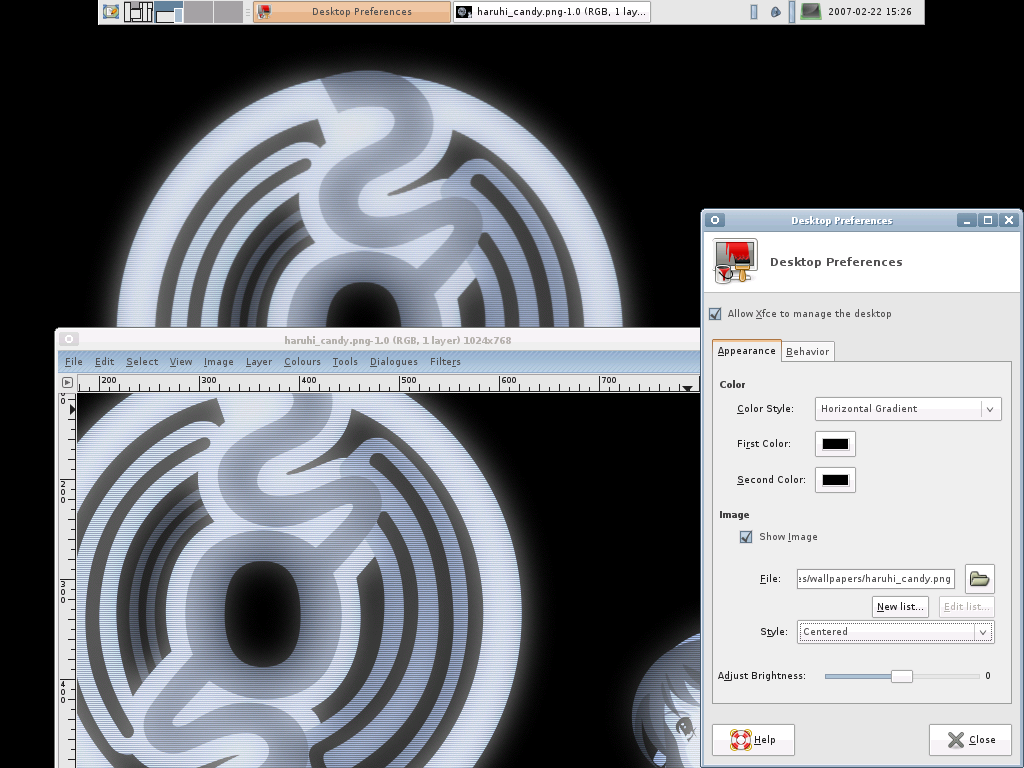This screenshot has width=1024, height=768.
Task: Open GIMP View menu
Action: point(181,362)
